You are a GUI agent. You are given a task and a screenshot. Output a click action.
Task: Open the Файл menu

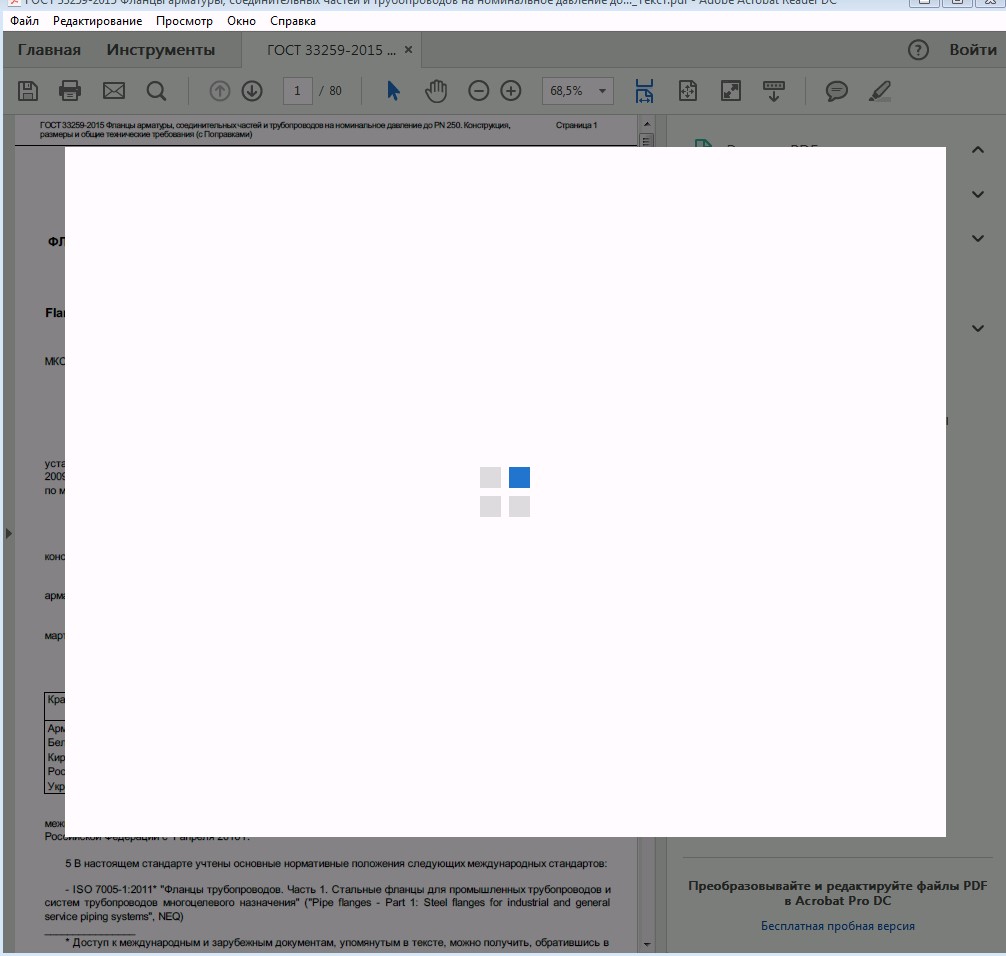point(24,21)
